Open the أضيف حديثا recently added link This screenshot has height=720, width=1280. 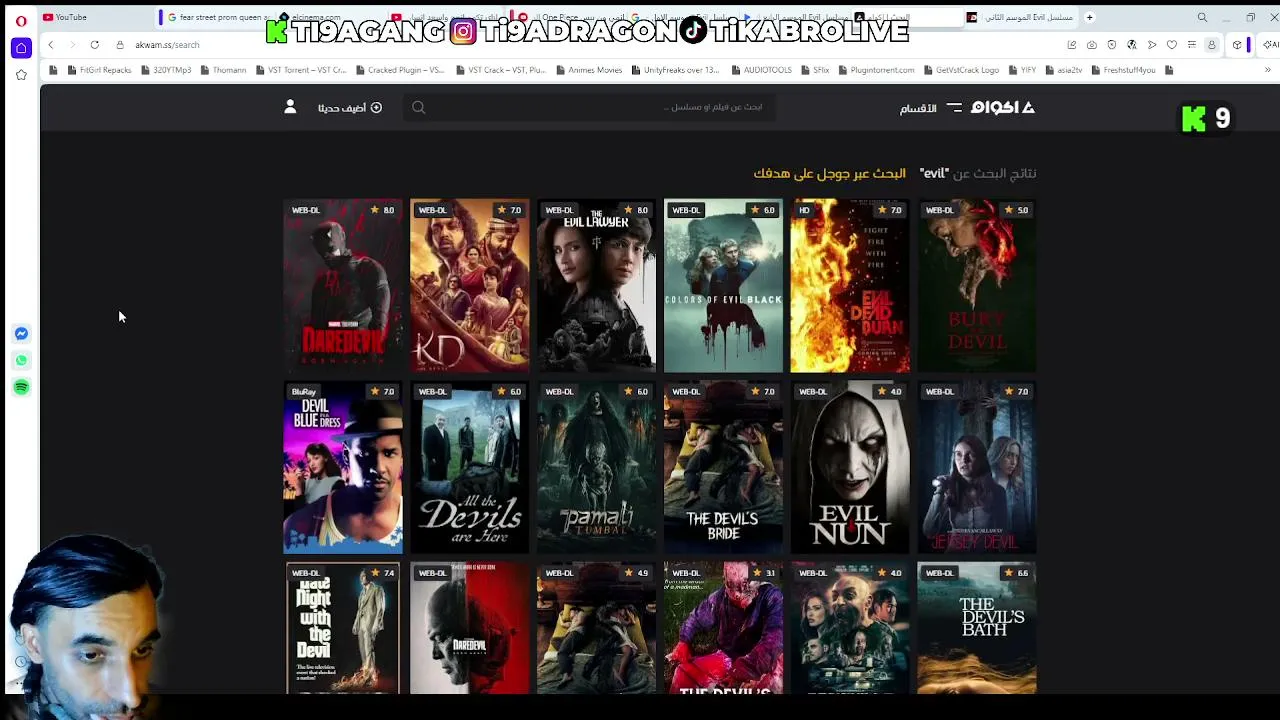349,108
